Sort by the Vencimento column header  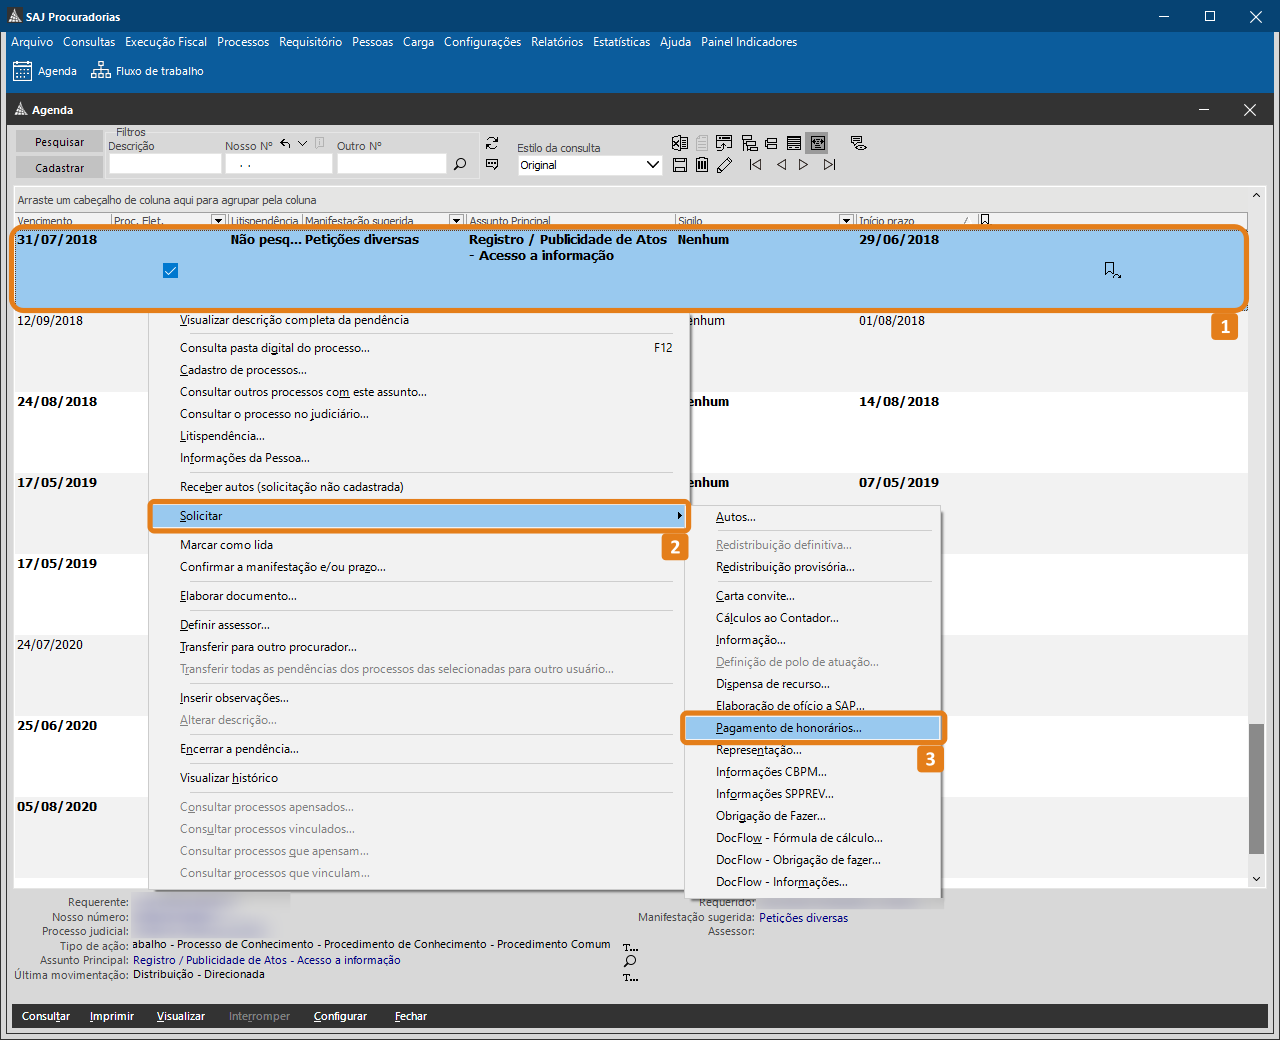click(62, 220)
